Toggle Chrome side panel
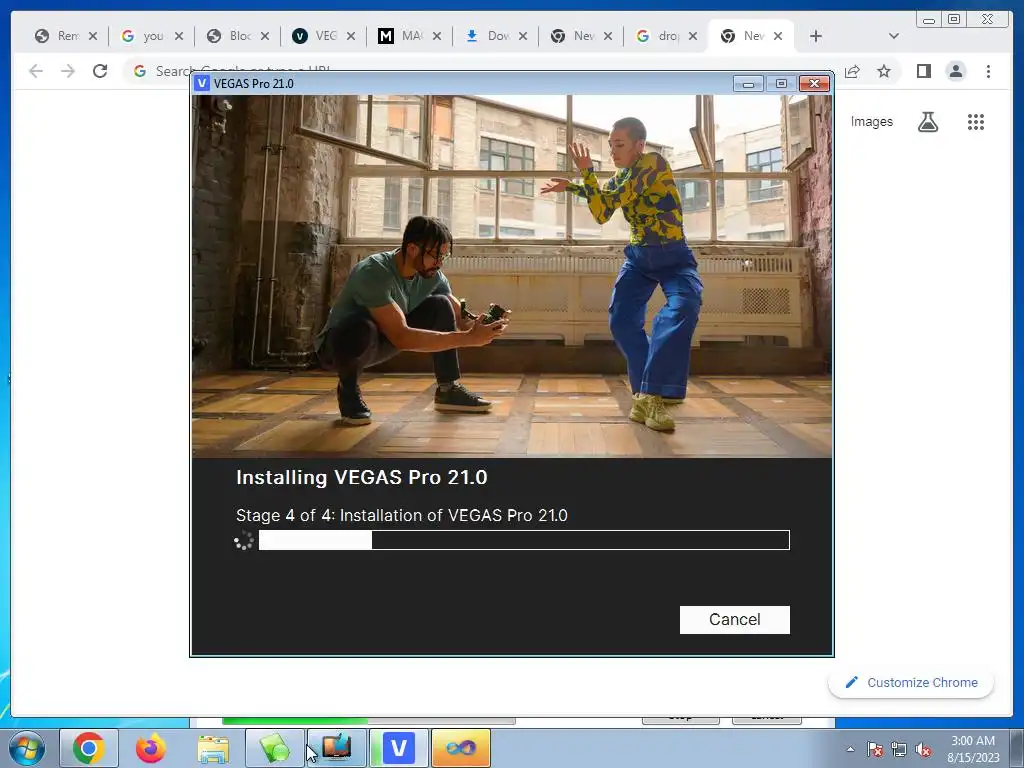This screenshot has height=768, width=1024. click(923, 71)
